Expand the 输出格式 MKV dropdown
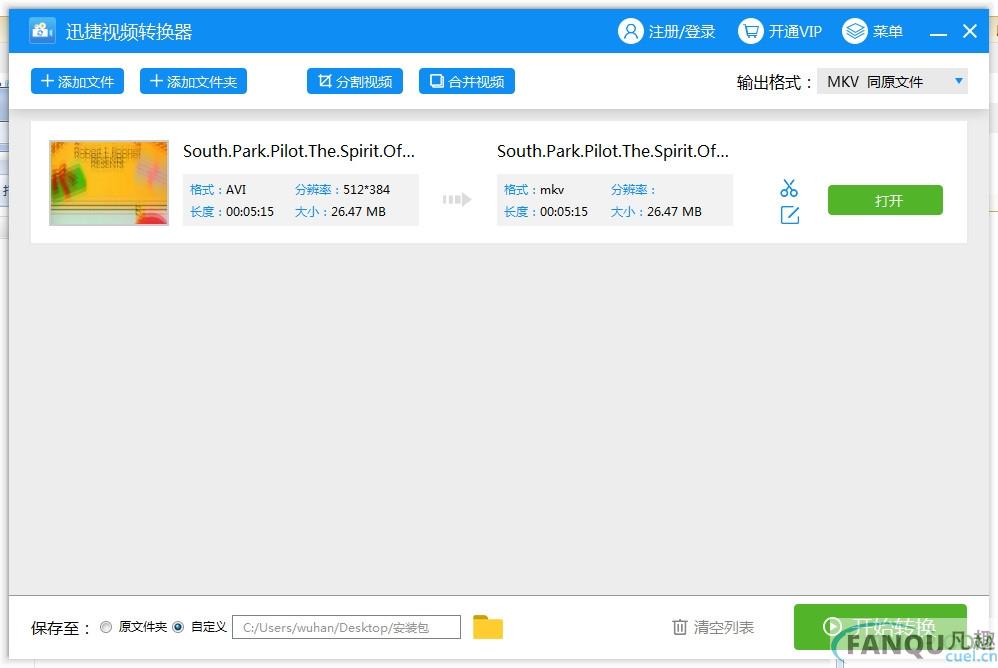 (x=892, y=81)
